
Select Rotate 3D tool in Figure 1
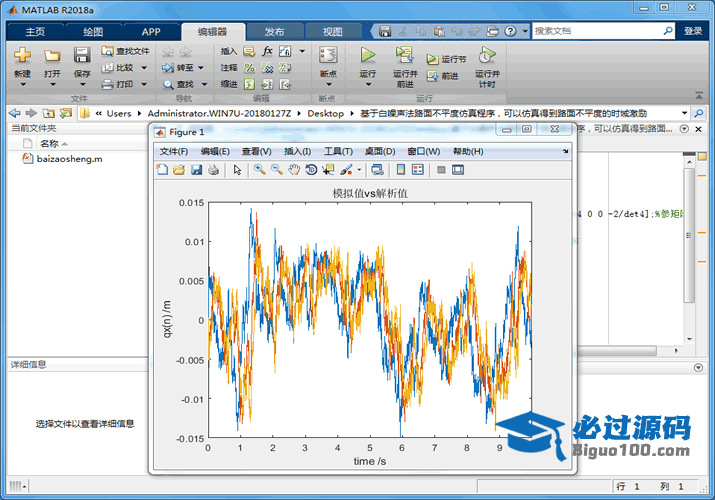[311, 170]
